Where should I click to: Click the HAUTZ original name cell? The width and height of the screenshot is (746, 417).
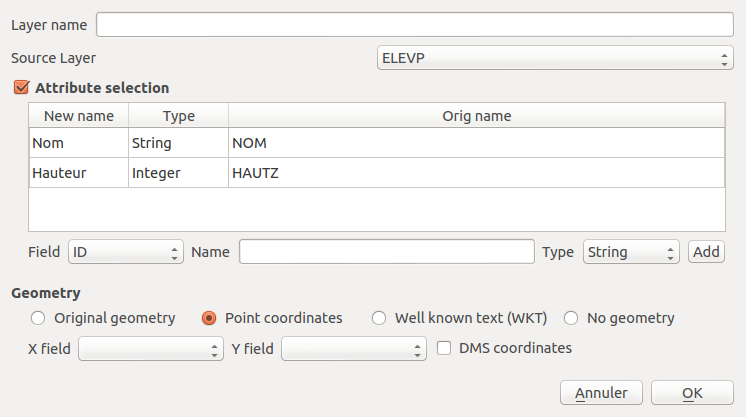tap(476, 173)
